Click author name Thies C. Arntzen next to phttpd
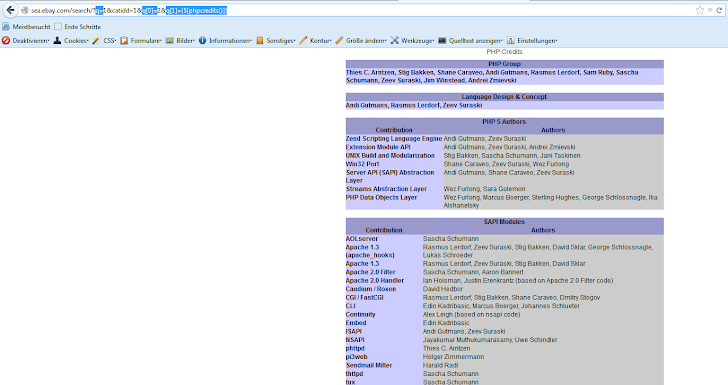Viewport: 728px width, 385px height. pyautogui.click(x=447, y=348)
